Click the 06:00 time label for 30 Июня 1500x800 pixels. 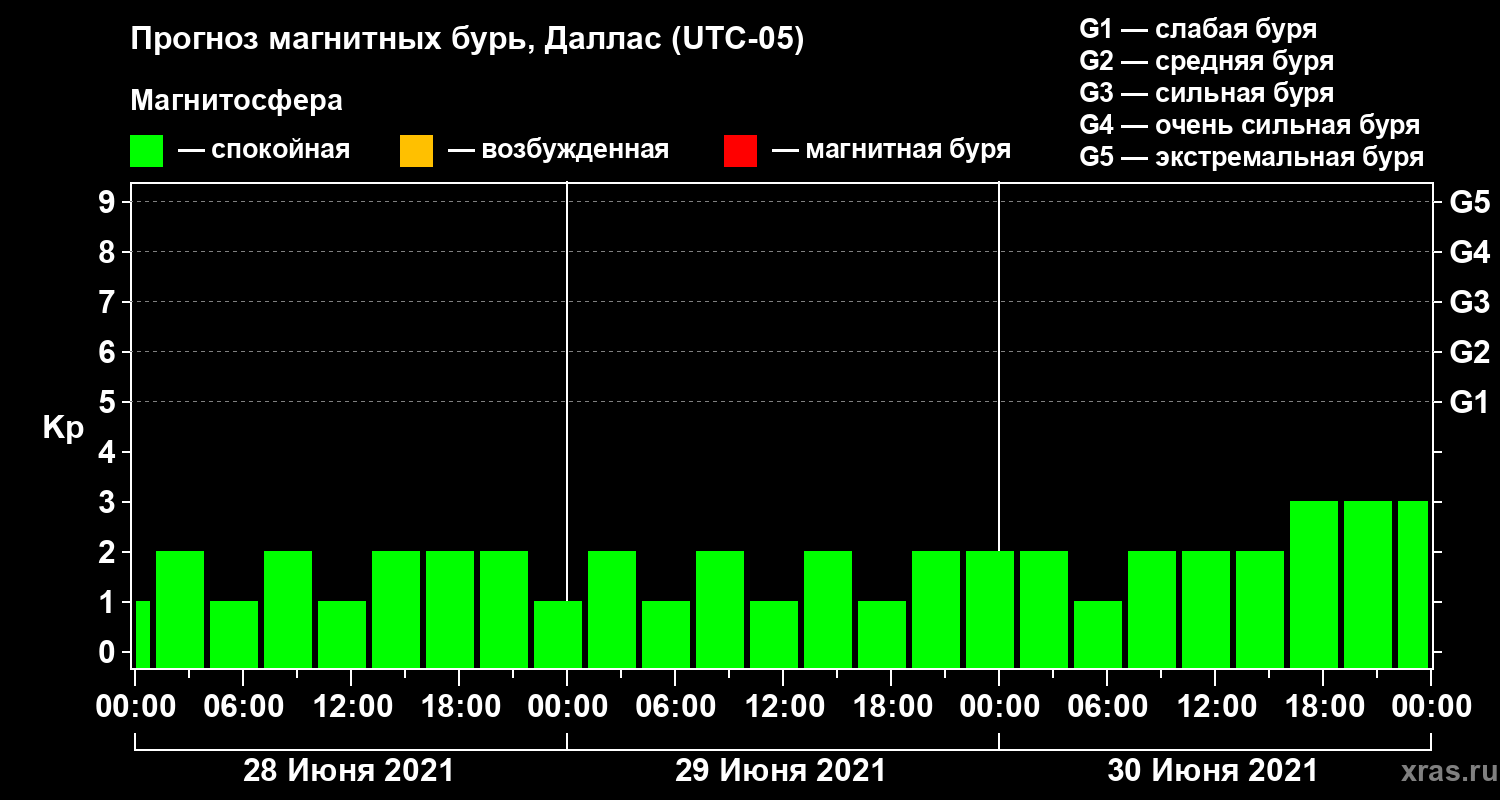(x=1107, y=706)
